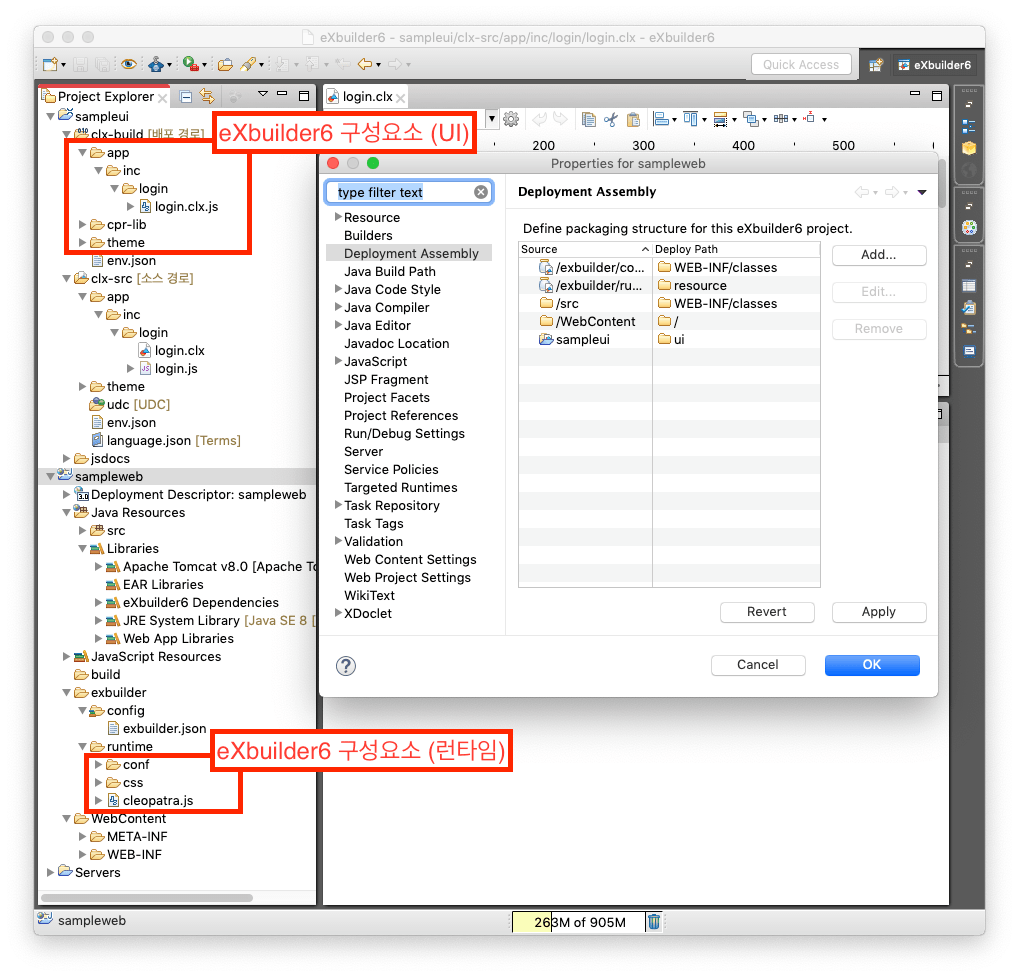This screenshot has height=977, width=1019.
Task: Click the Open Perspective icon
Action: 876,65
